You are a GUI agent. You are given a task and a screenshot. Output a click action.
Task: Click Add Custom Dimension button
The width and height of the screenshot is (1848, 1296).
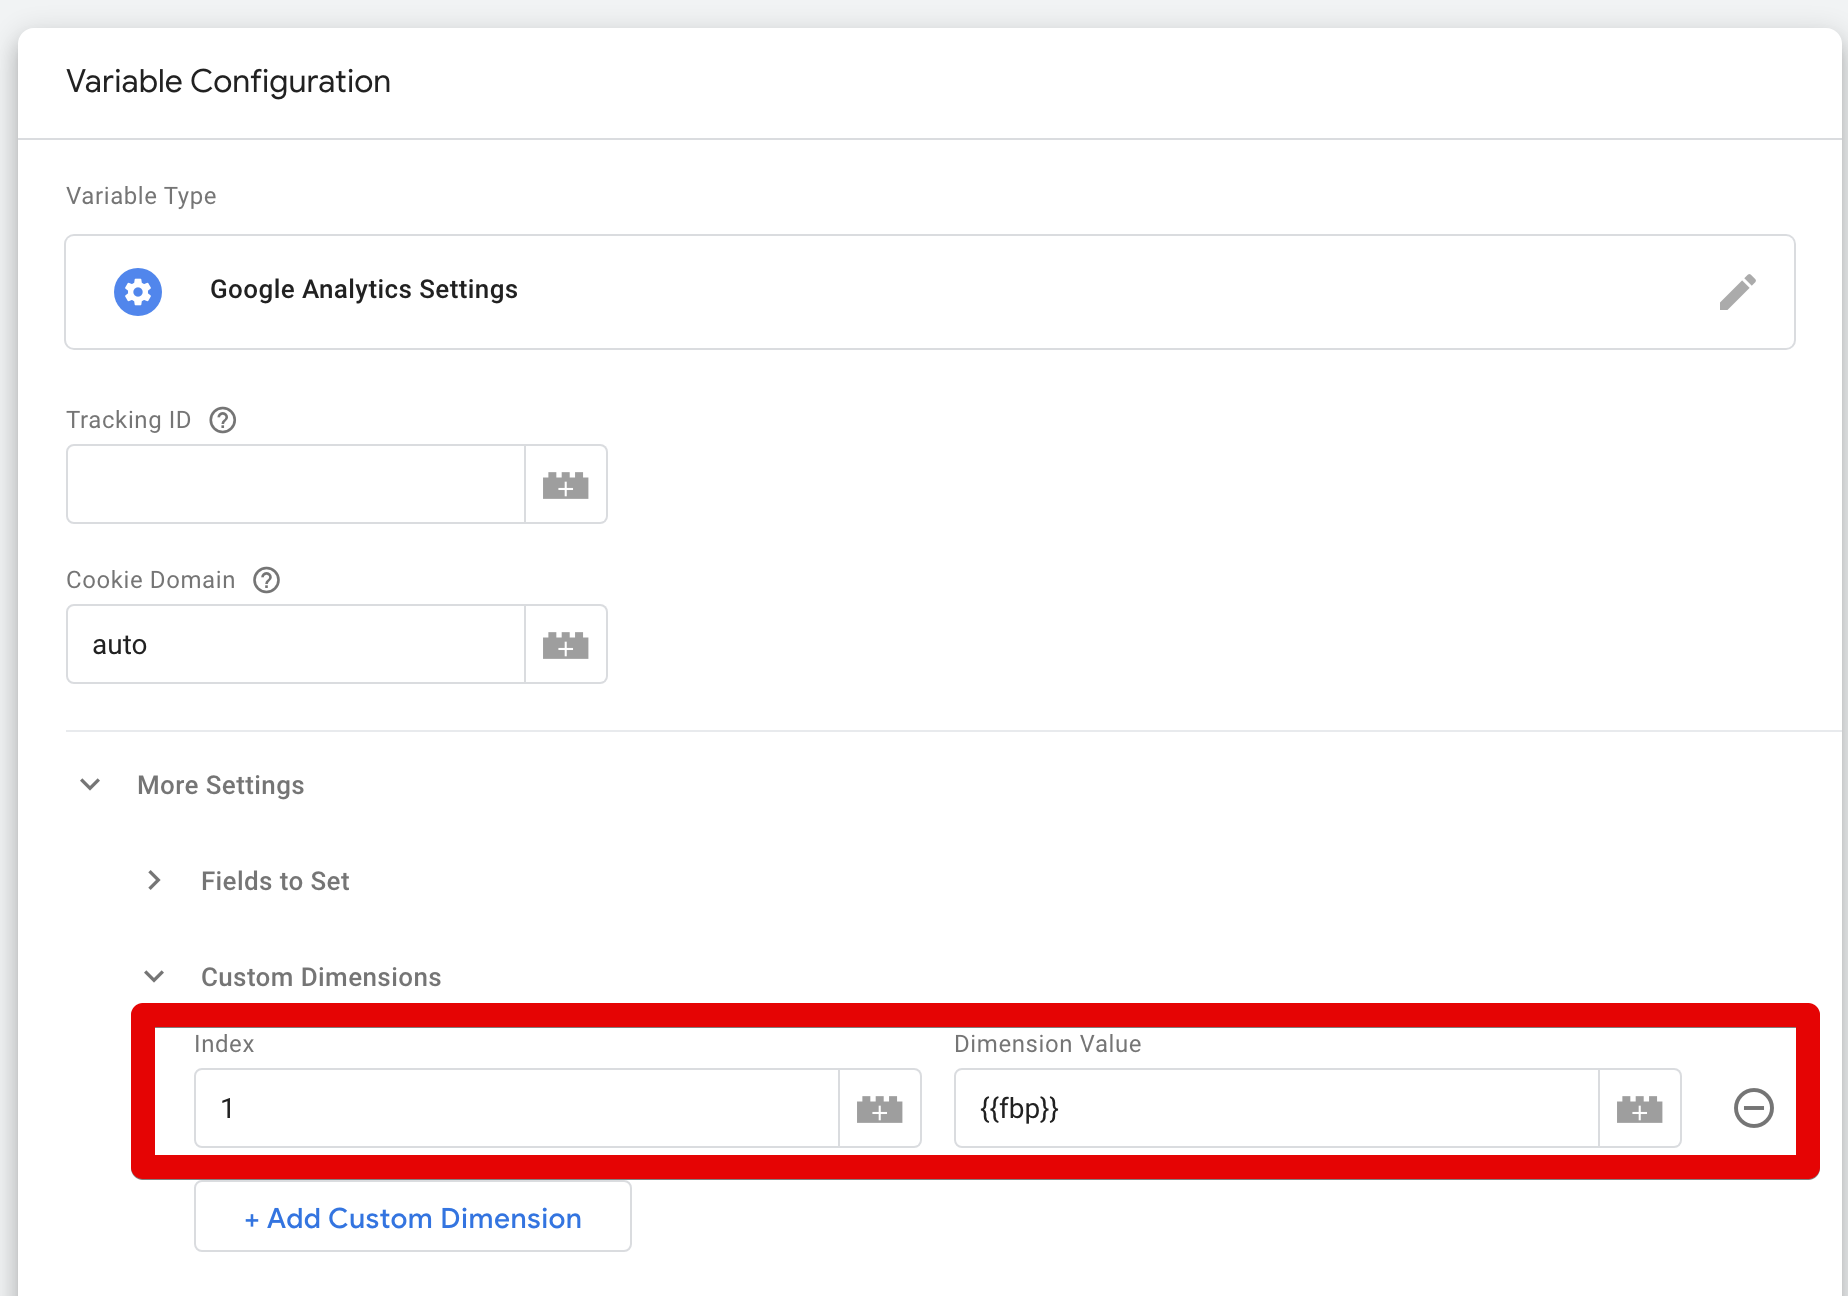413,1217
